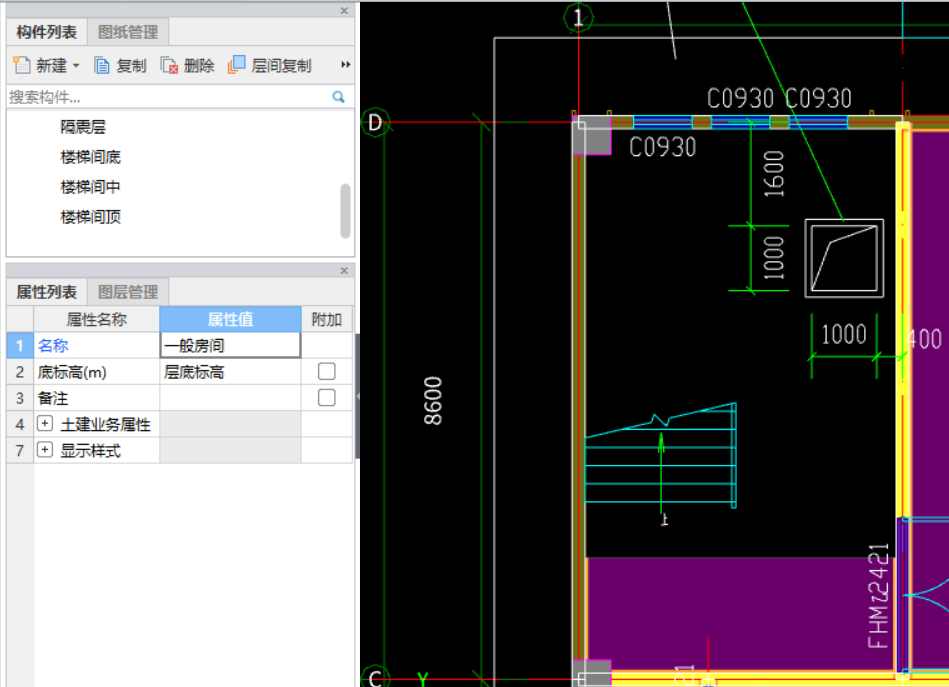Select the cyan staircase symbol in drawing
The width and height of the screenshot is (949, 687).
pyautogui.click(x=661, y=455)
